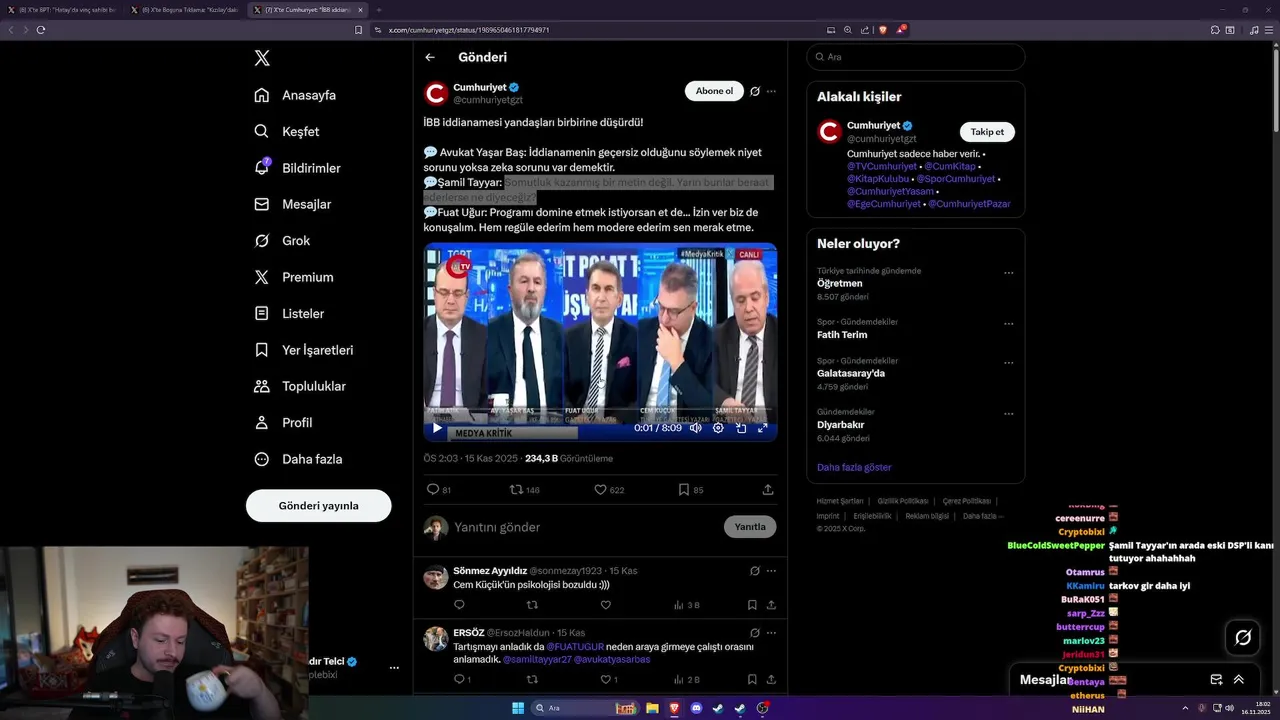Viewport: 1280px width, 720px height.
Task: Open the Gizlilik Politikası link
Action: [903, 501]
